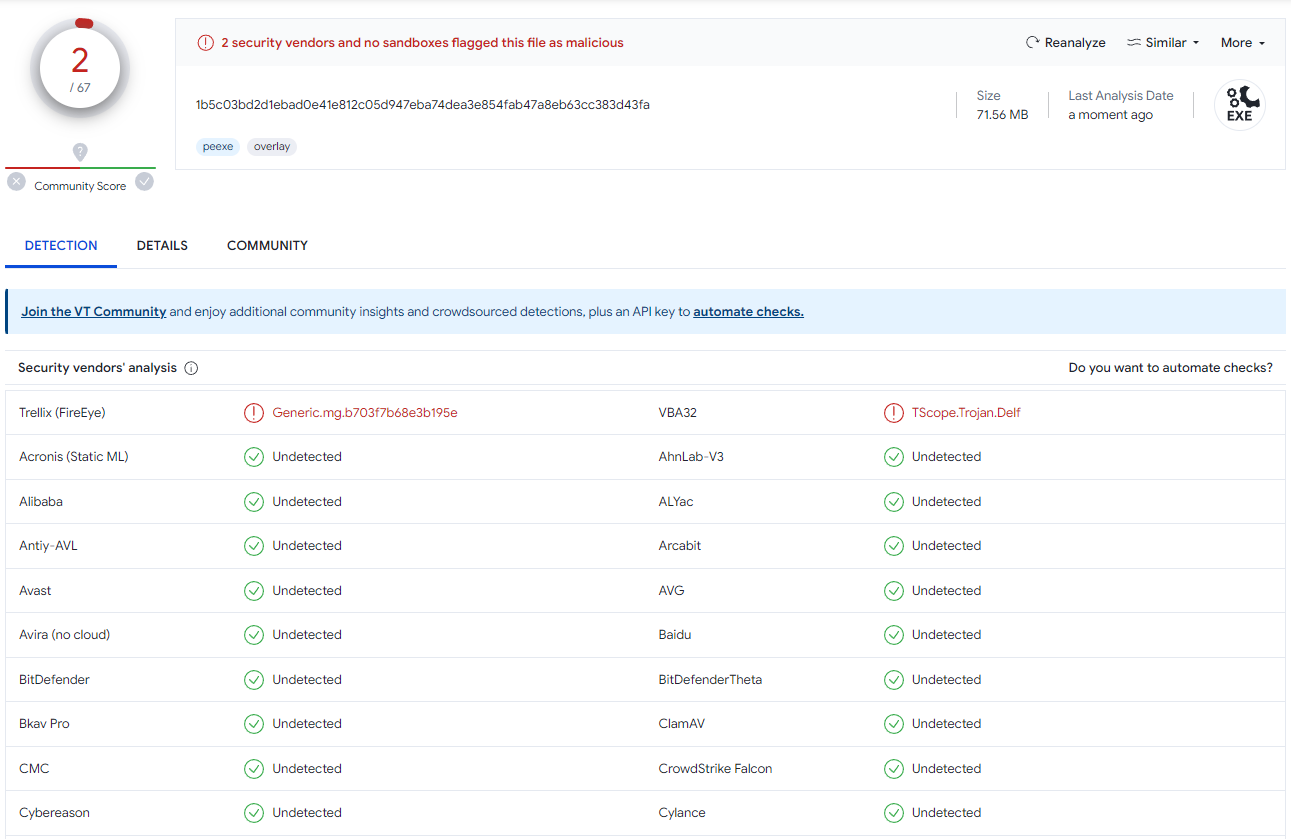
Task: Click Generic.mg.b703f7b68e3b195e detection name
Action: [365, 413]
